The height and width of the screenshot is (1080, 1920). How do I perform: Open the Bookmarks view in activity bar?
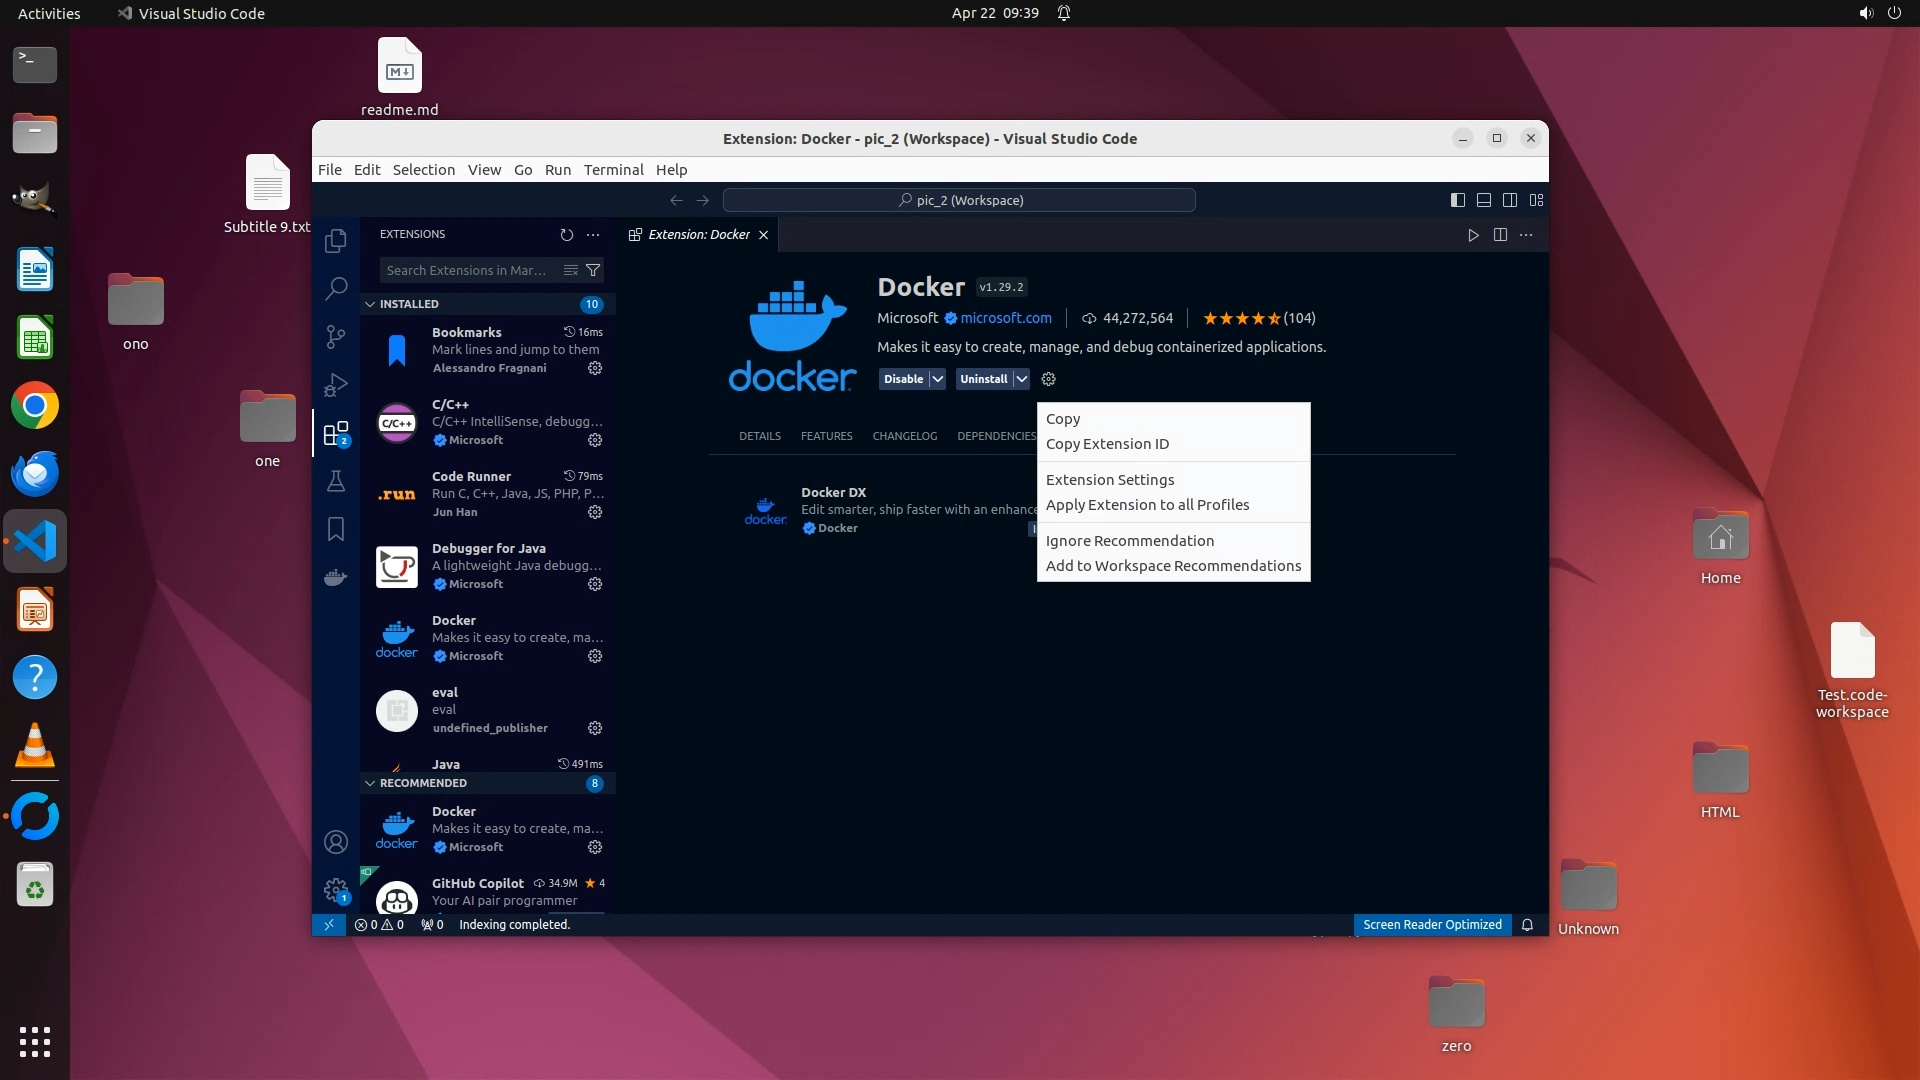pos(336,529)
